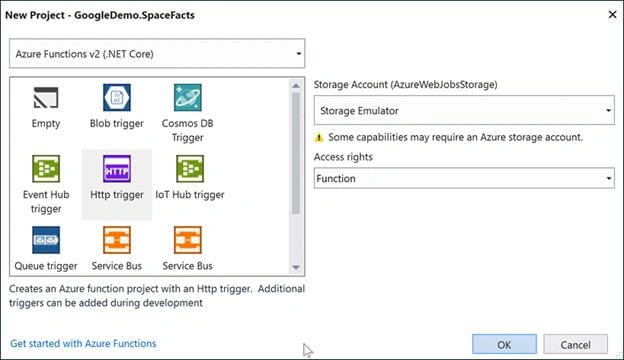Close the New Project dialog
Screen dimensions: 624x360
[x=612, y=15]
